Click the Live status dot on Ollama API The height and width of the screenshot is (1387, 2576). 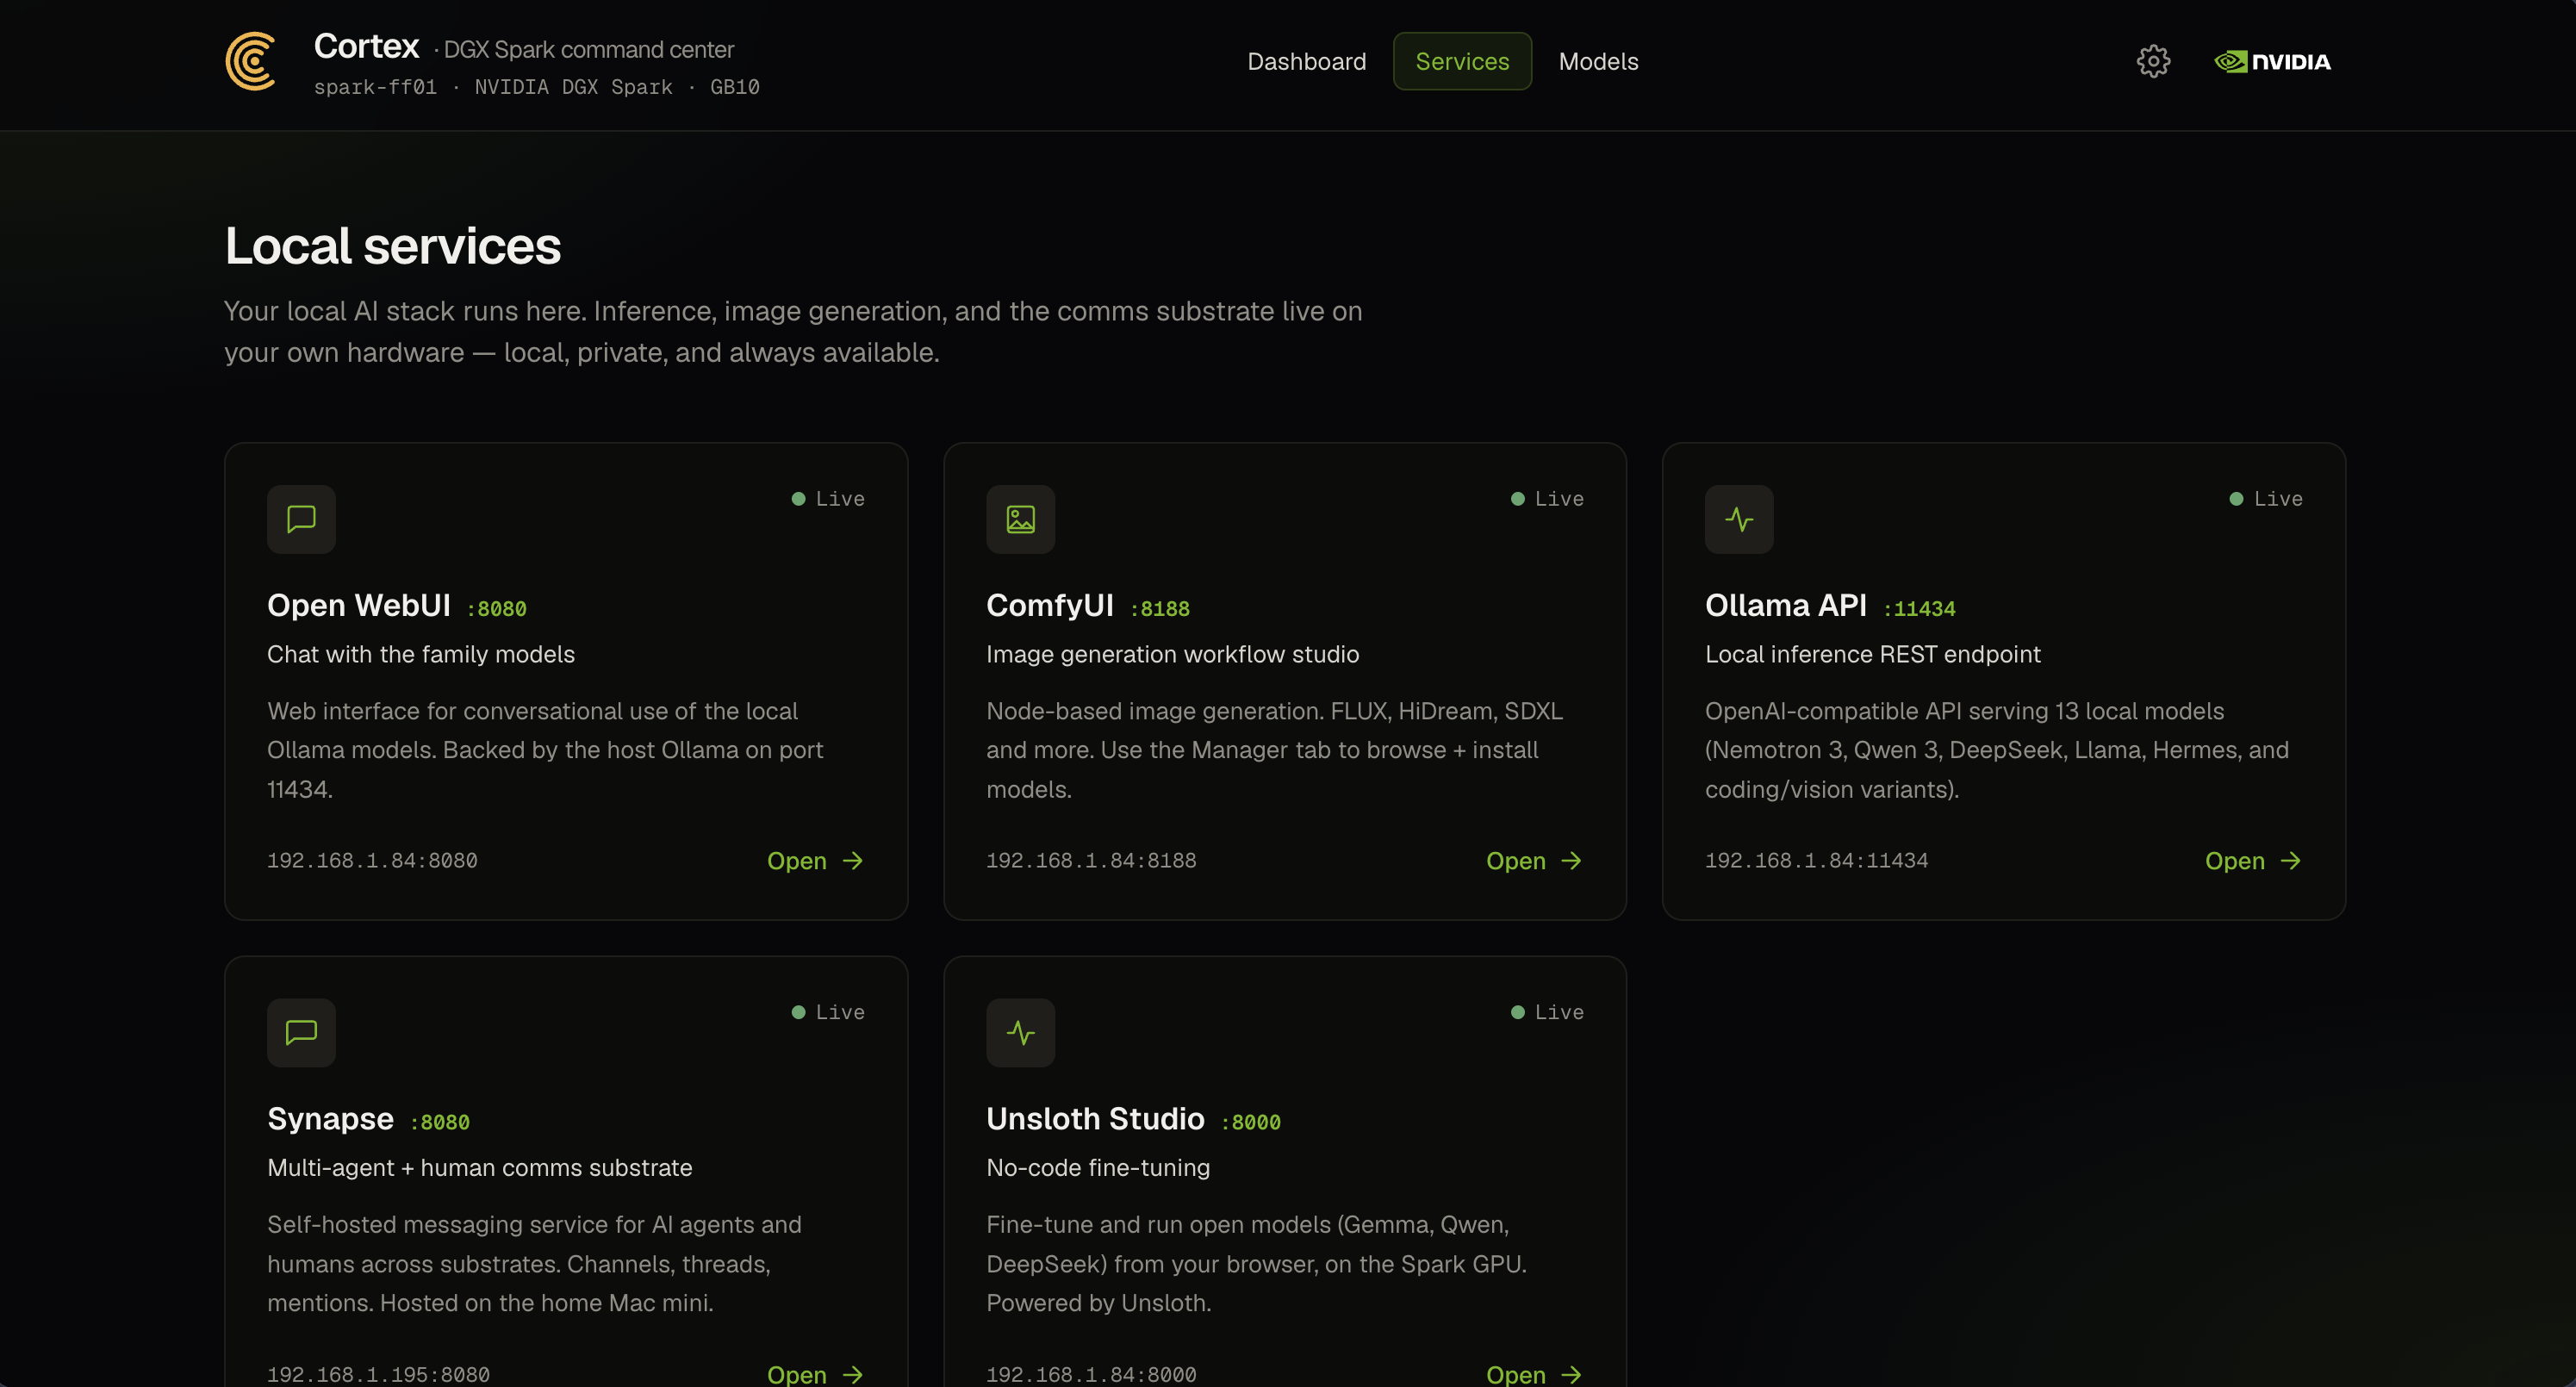click(x=2236, y=499)
